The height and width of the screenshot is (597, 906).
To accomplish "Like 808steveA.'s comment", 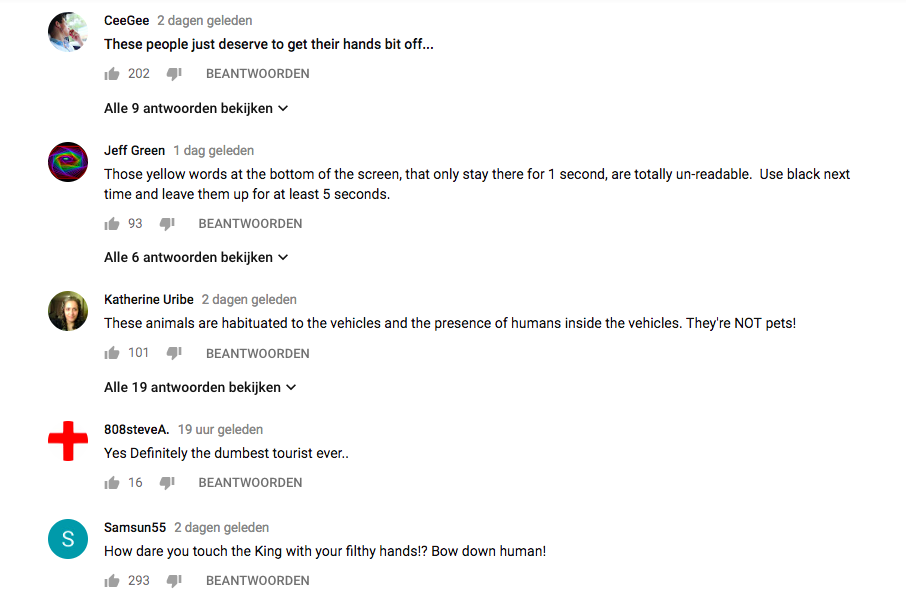I will [112, 483].
